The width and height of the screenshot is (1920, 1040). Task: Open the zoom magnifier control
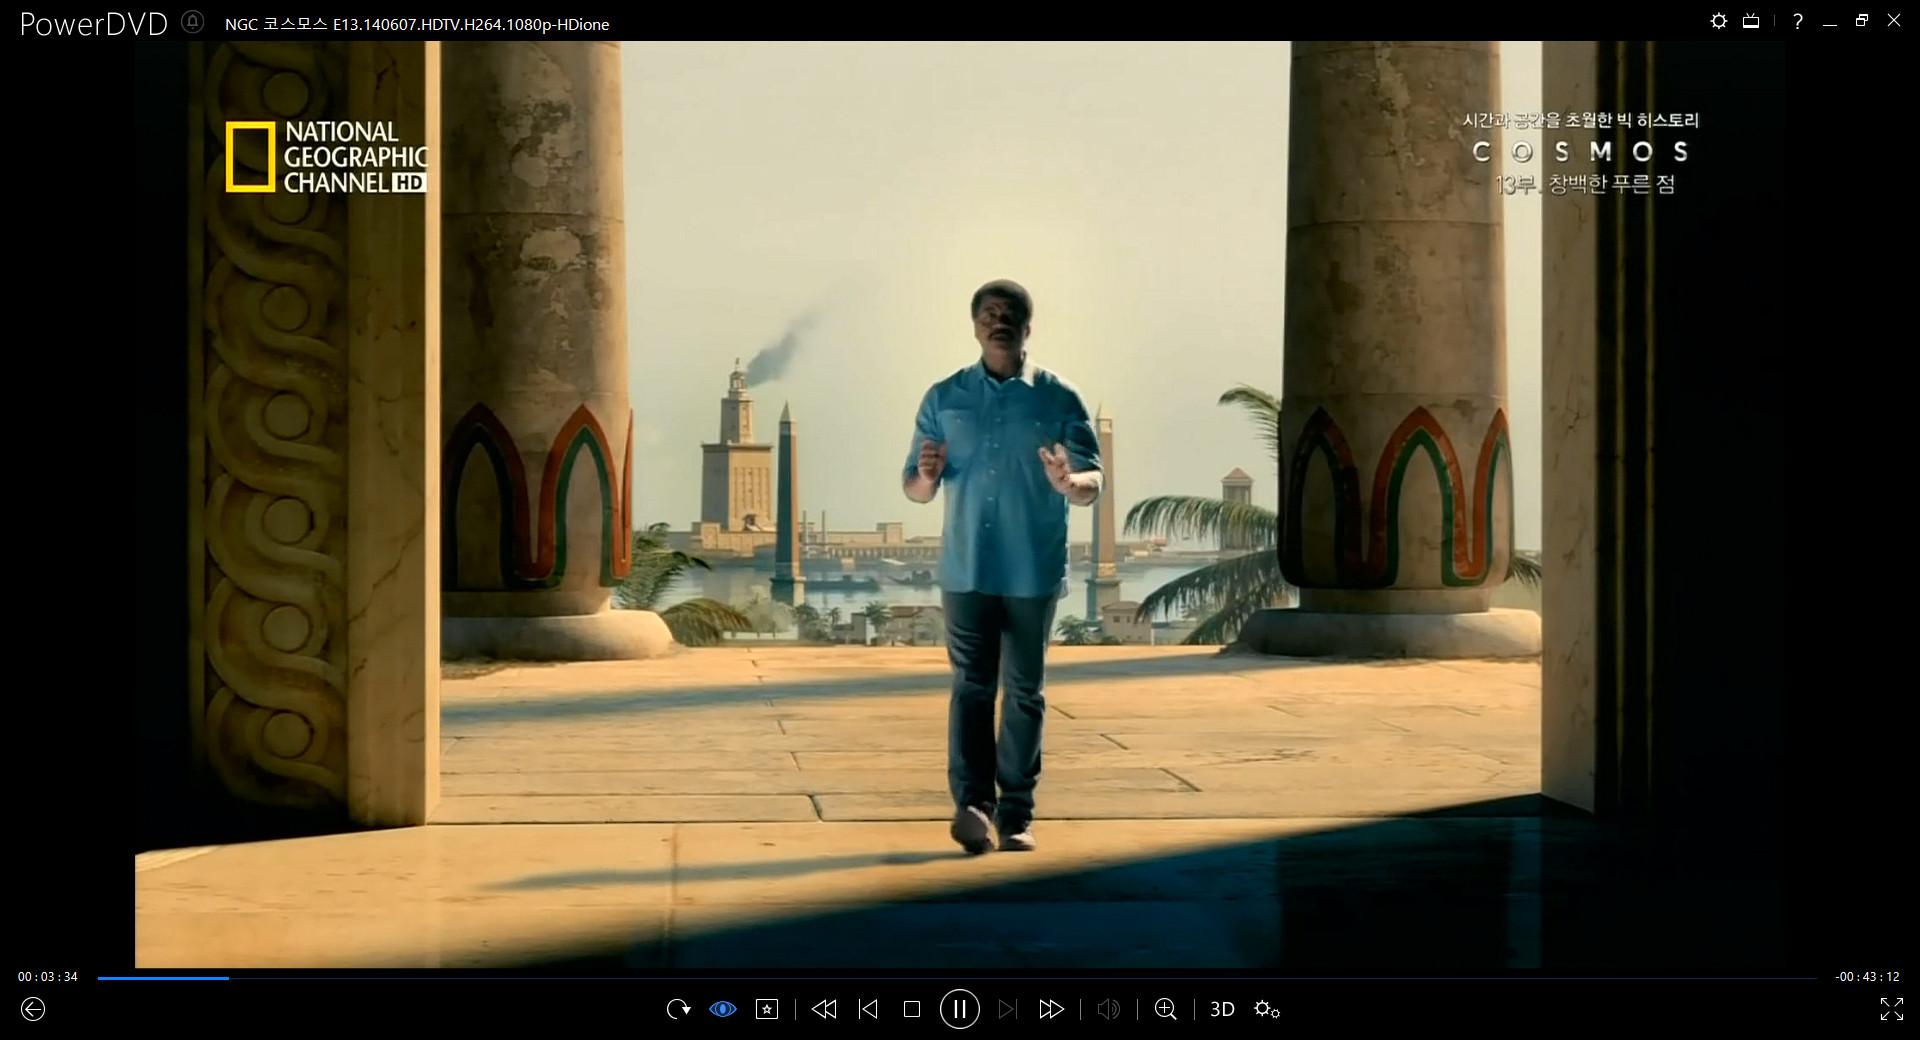1165,1009
